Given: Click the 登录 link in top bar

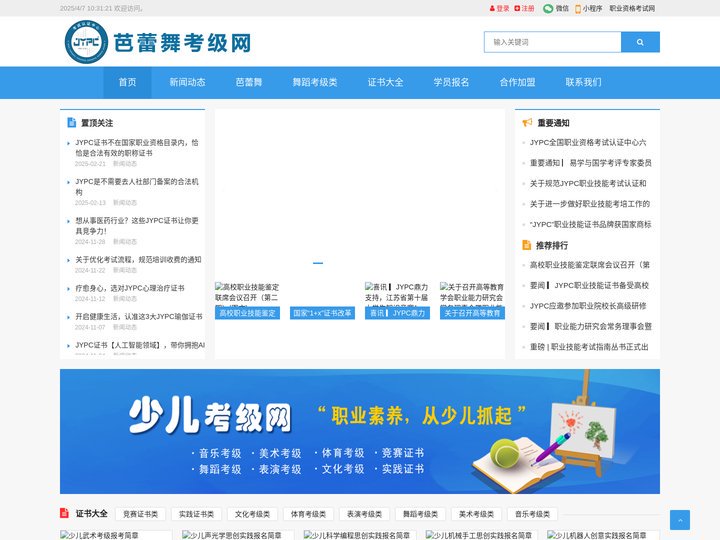Looking at the screenshot, I should tap(503, 8).
